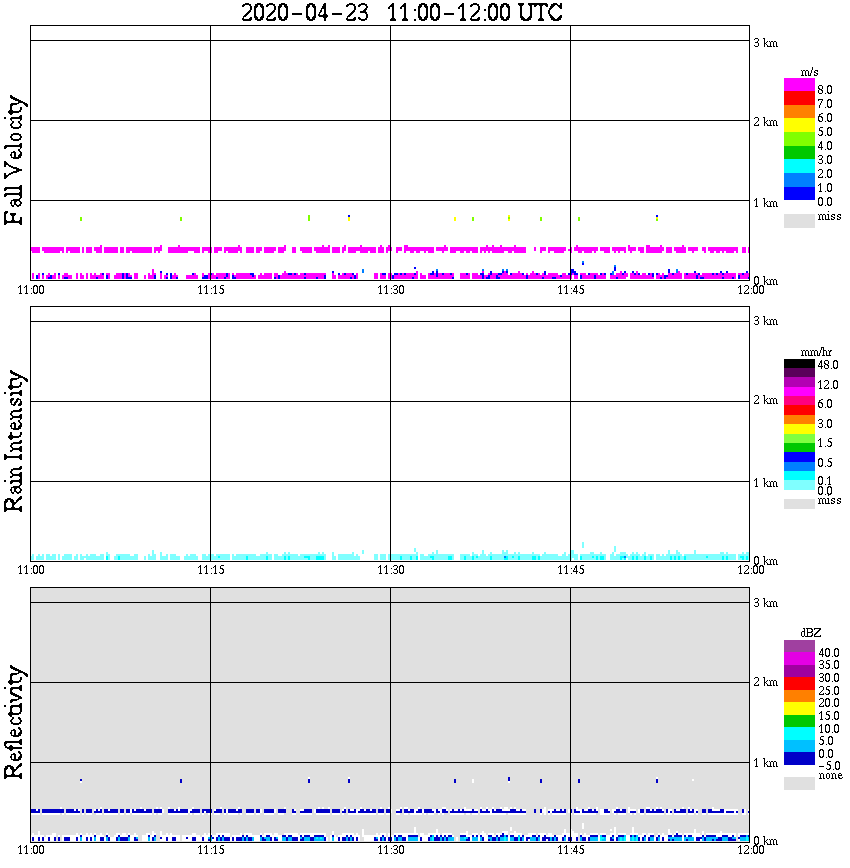Select the red swatch in dBZ legend
The width and height of the screenshot is (850, 868).
799,684
